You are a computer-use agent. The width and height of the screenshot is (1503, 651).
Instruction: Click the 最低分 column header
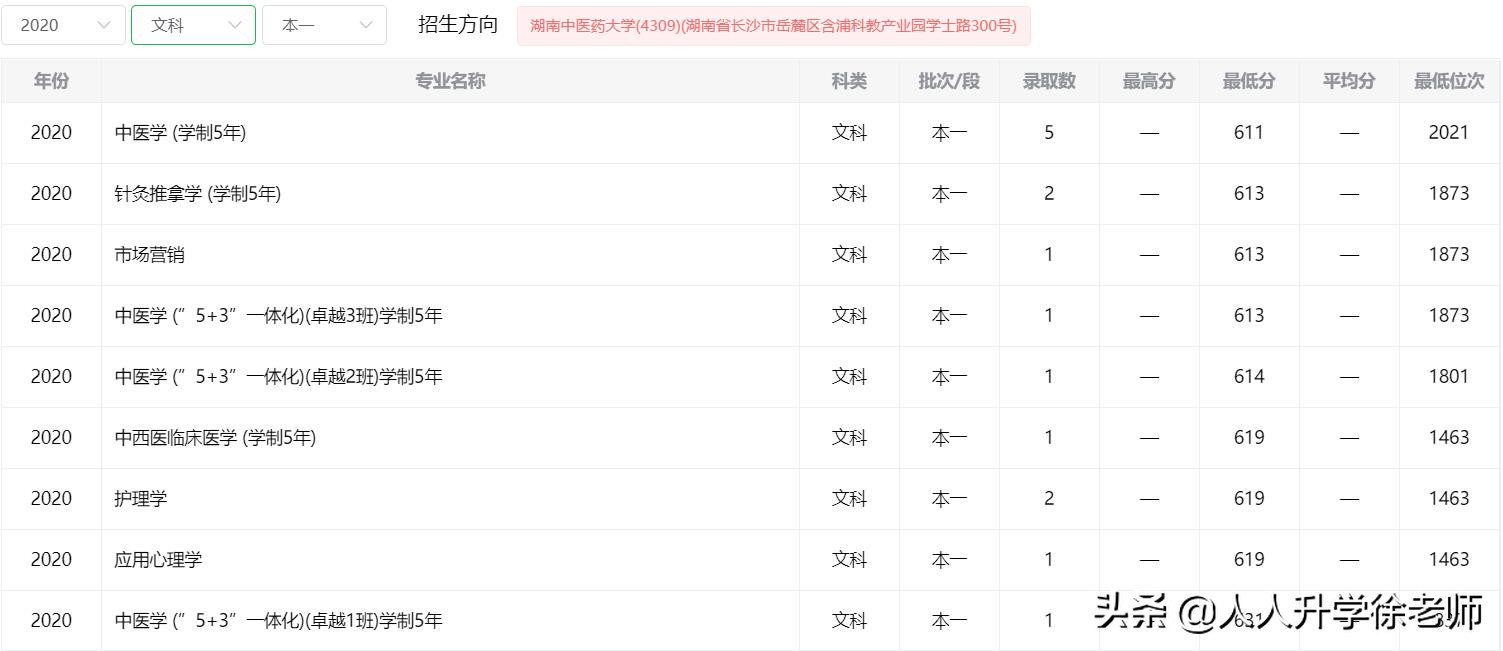coord(1248,81)
